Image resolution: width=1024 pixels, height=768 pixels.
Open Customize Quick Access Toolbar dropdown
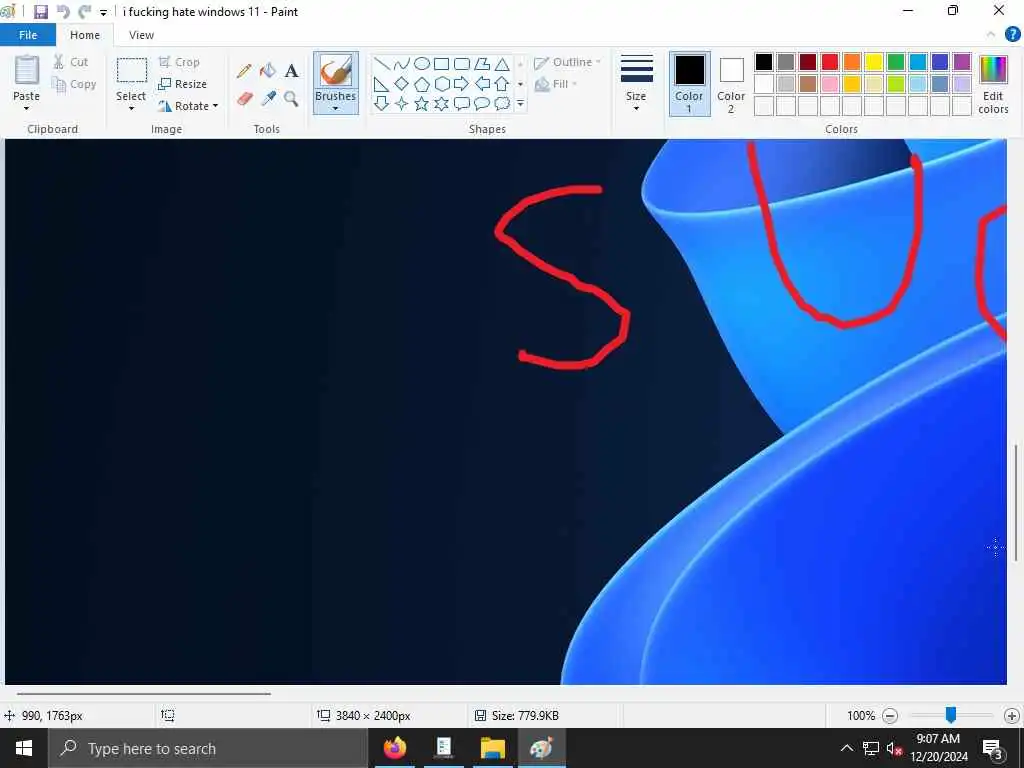tap(103, 12)
